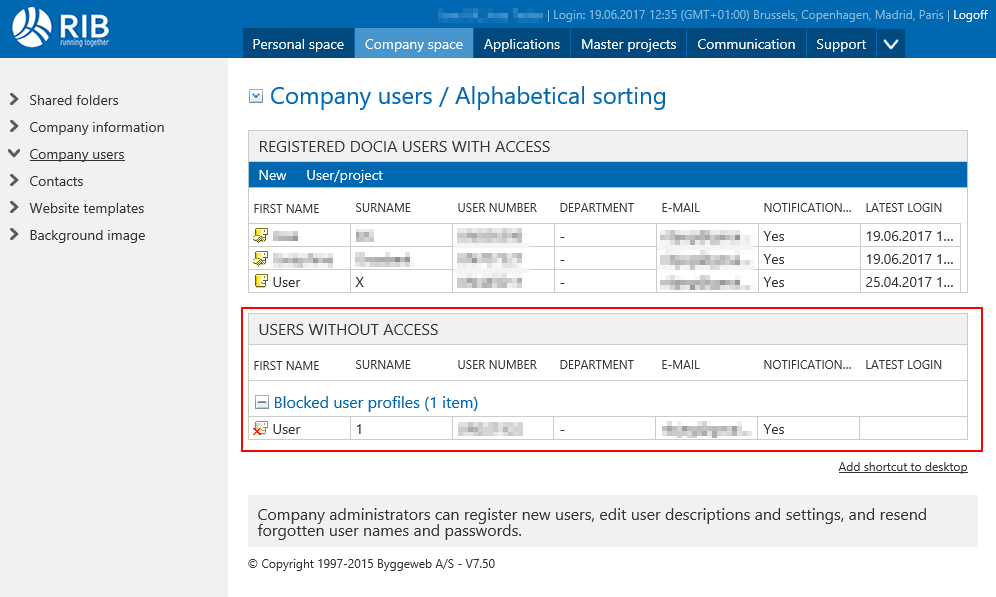Screen dimensions: 996x597
Task: Click the New button in users toolbar
Action: point(272,175)
